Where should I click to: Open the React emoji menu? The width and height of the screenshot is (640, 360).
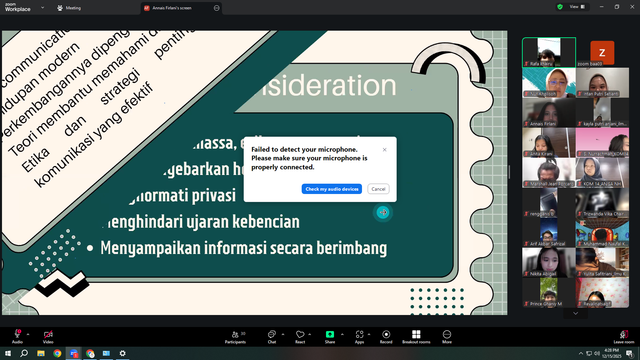point(300,337)
